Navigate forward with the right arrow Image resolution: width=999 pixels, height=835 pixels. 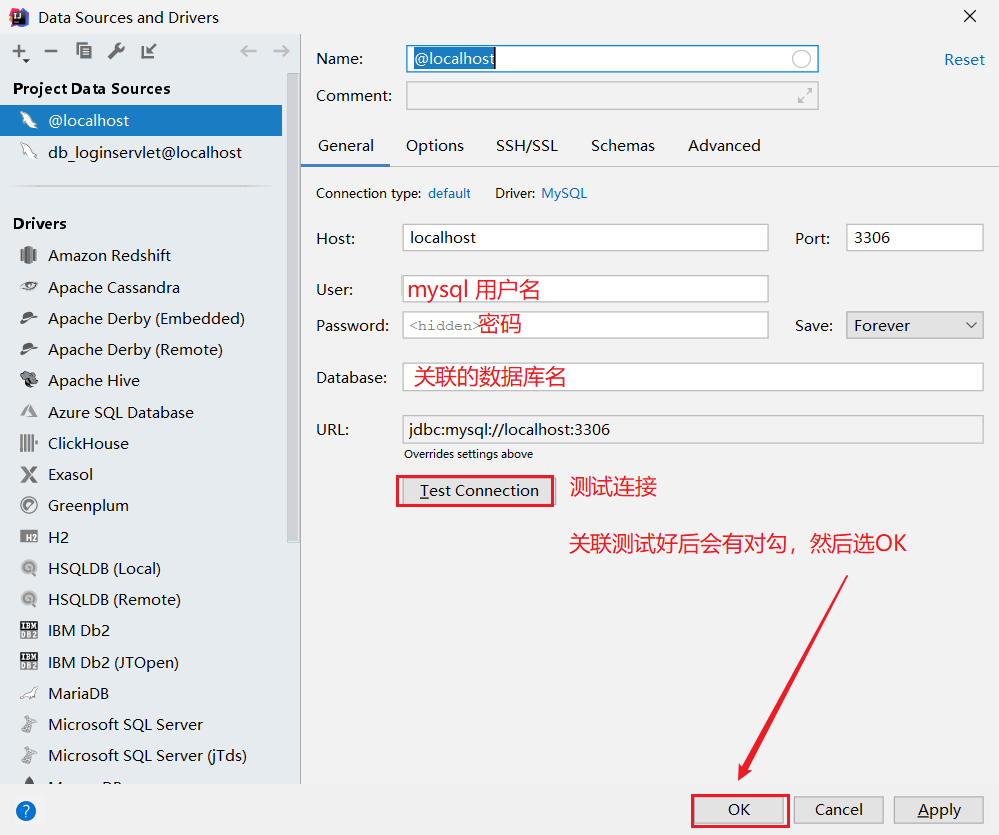pyautogui.click(x=281, y=51)
